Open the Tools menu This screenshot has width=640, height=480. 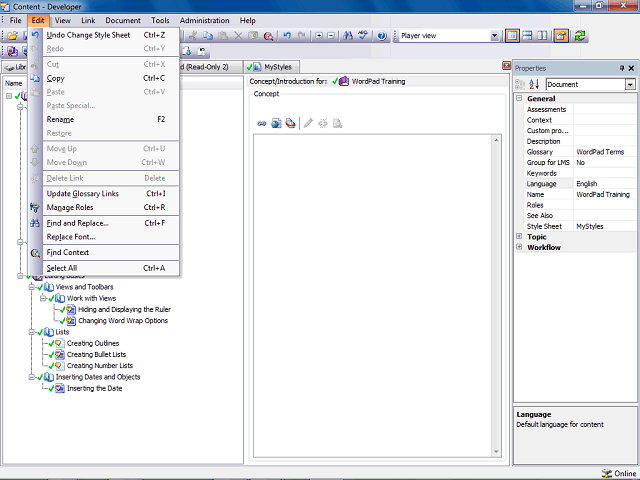click(160, 20)
